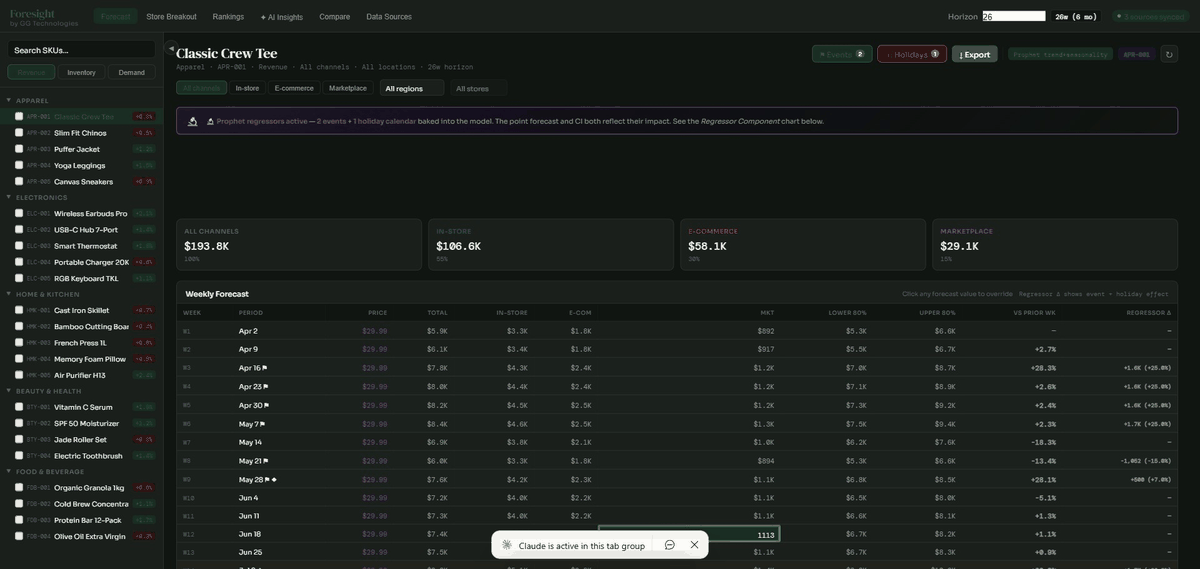Click the $7.8K total for Apr 16

pyautogui.click(x=438, y=368)
